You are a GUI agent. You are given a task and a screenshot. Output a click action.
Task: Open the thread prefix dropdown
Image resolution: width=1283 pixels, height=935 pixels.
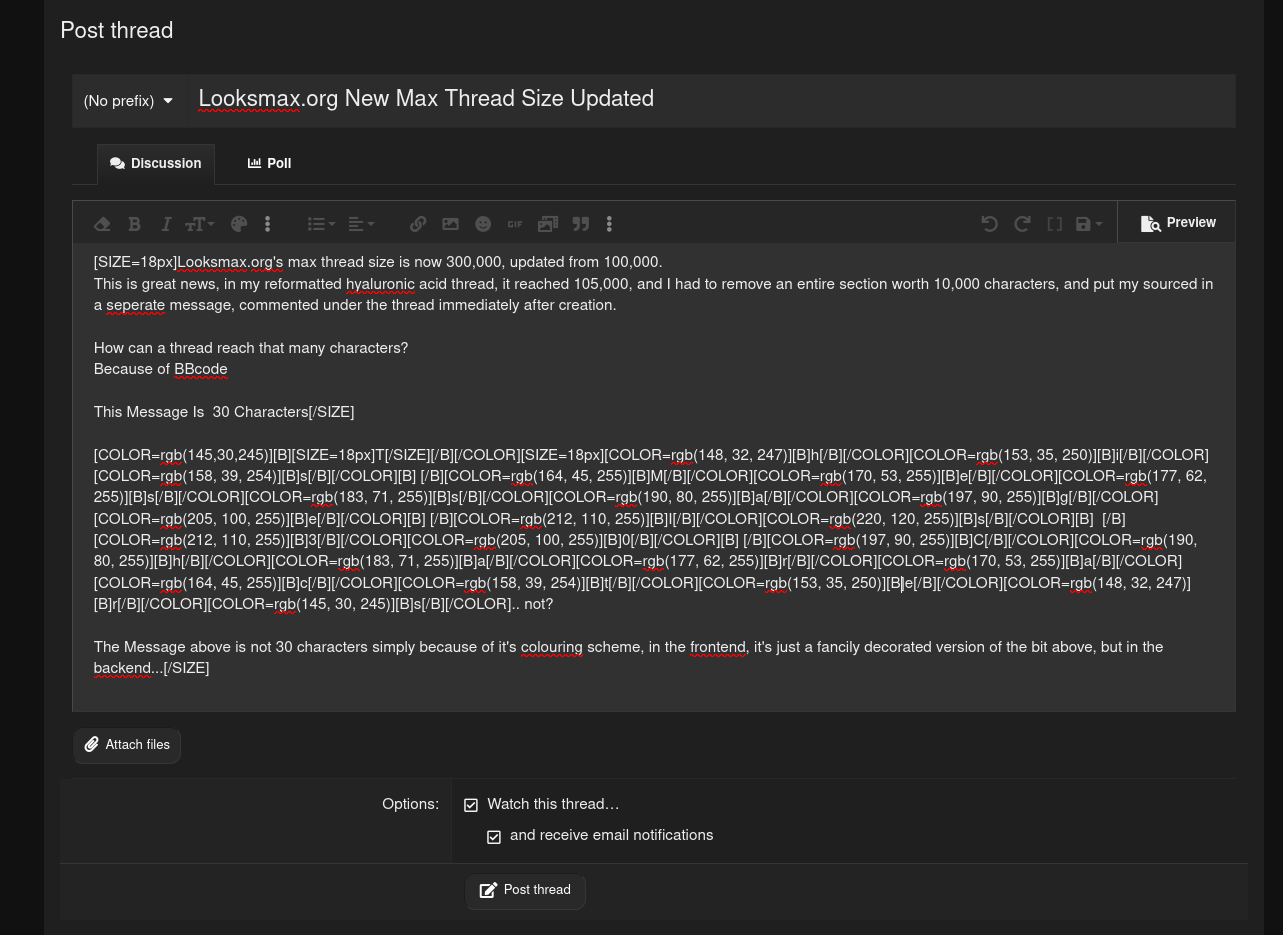[x=128, y=101]
